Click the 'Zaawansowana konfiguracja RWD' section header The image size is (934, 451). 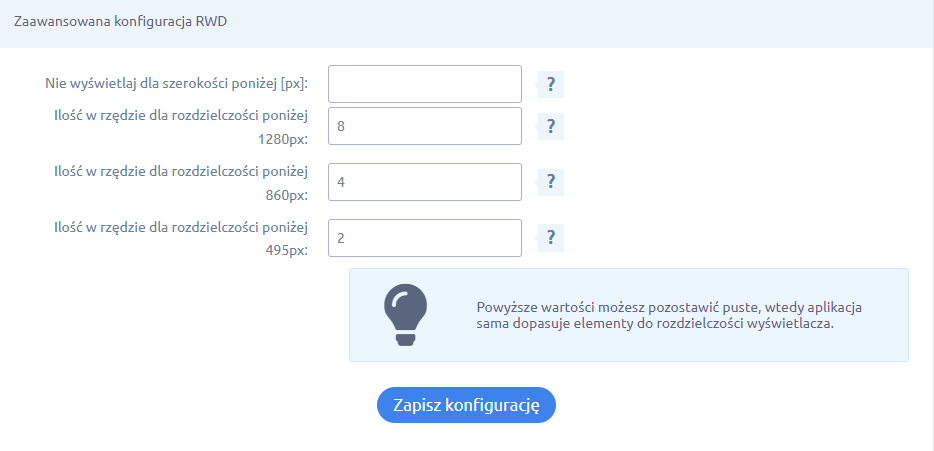click(121, 21)
